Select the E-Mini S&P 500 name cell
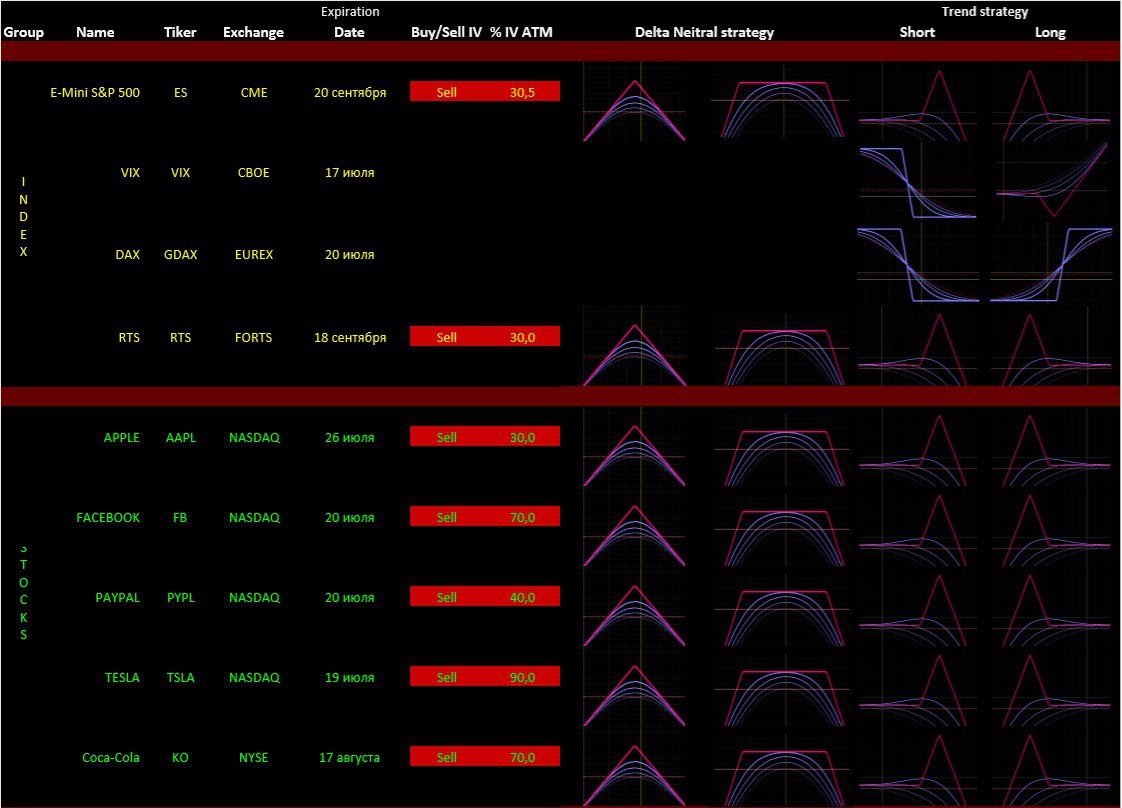Screen dimensions: 1122x808 95,92
